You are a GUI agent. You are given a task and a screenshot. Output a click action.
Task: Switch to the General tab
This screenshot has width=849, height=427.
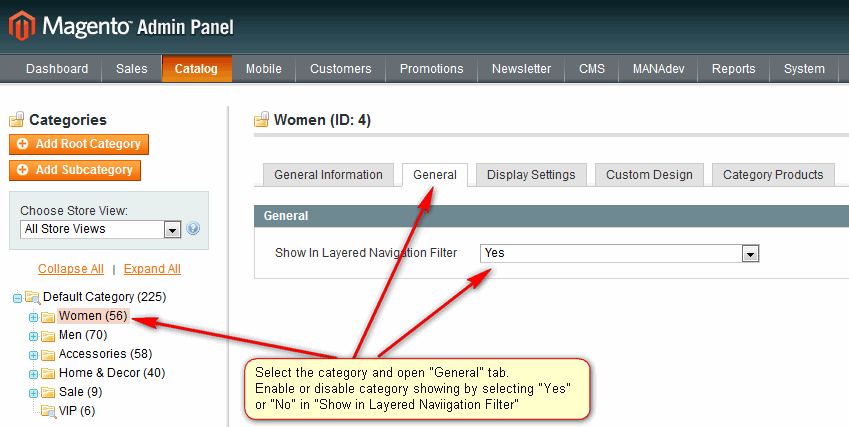click(x=435, y=175)
